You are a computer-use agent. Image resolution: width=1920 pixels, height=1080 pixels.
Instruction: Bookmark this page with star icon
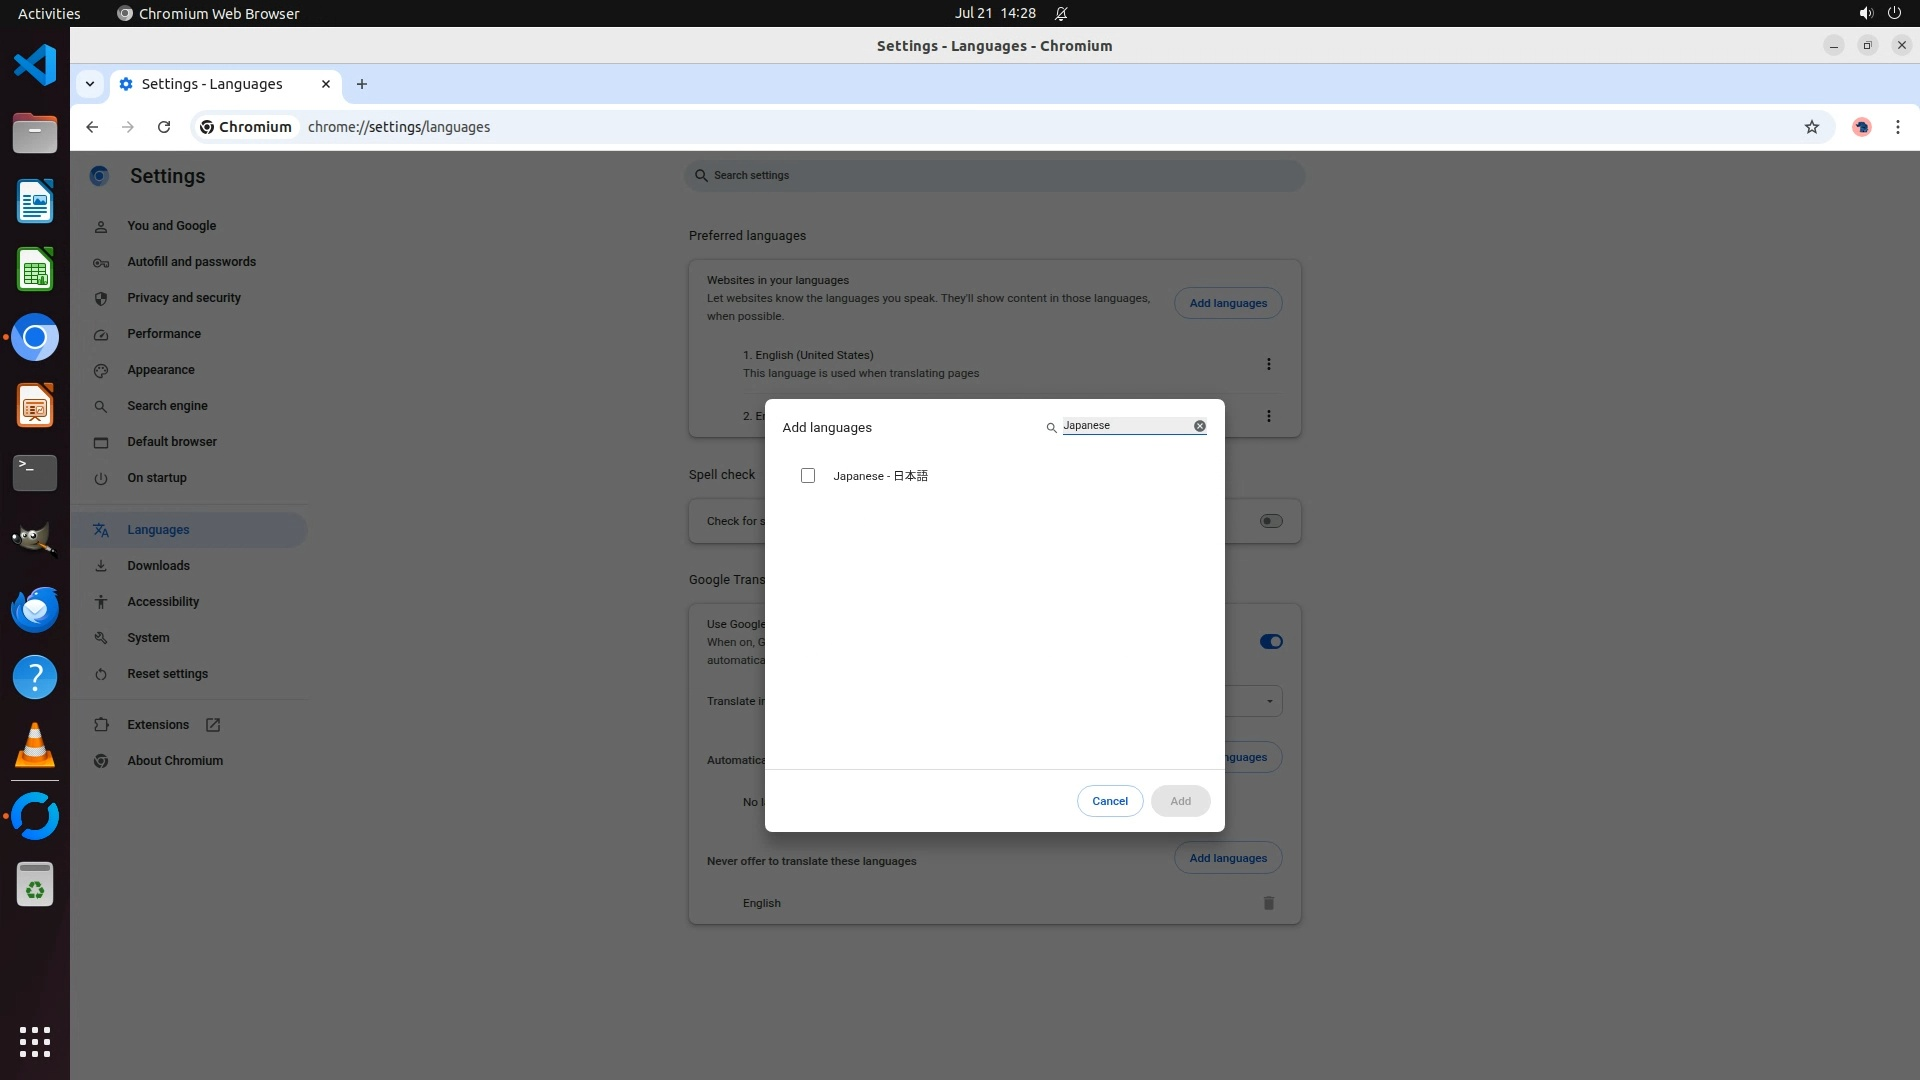[1811, 127]
